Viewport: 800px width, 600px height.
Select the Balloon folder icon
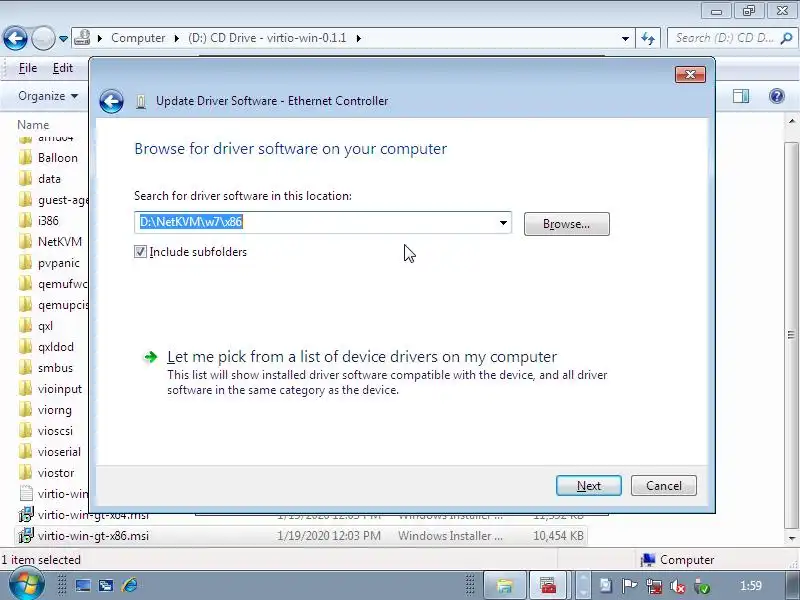(x=26, y=158)
